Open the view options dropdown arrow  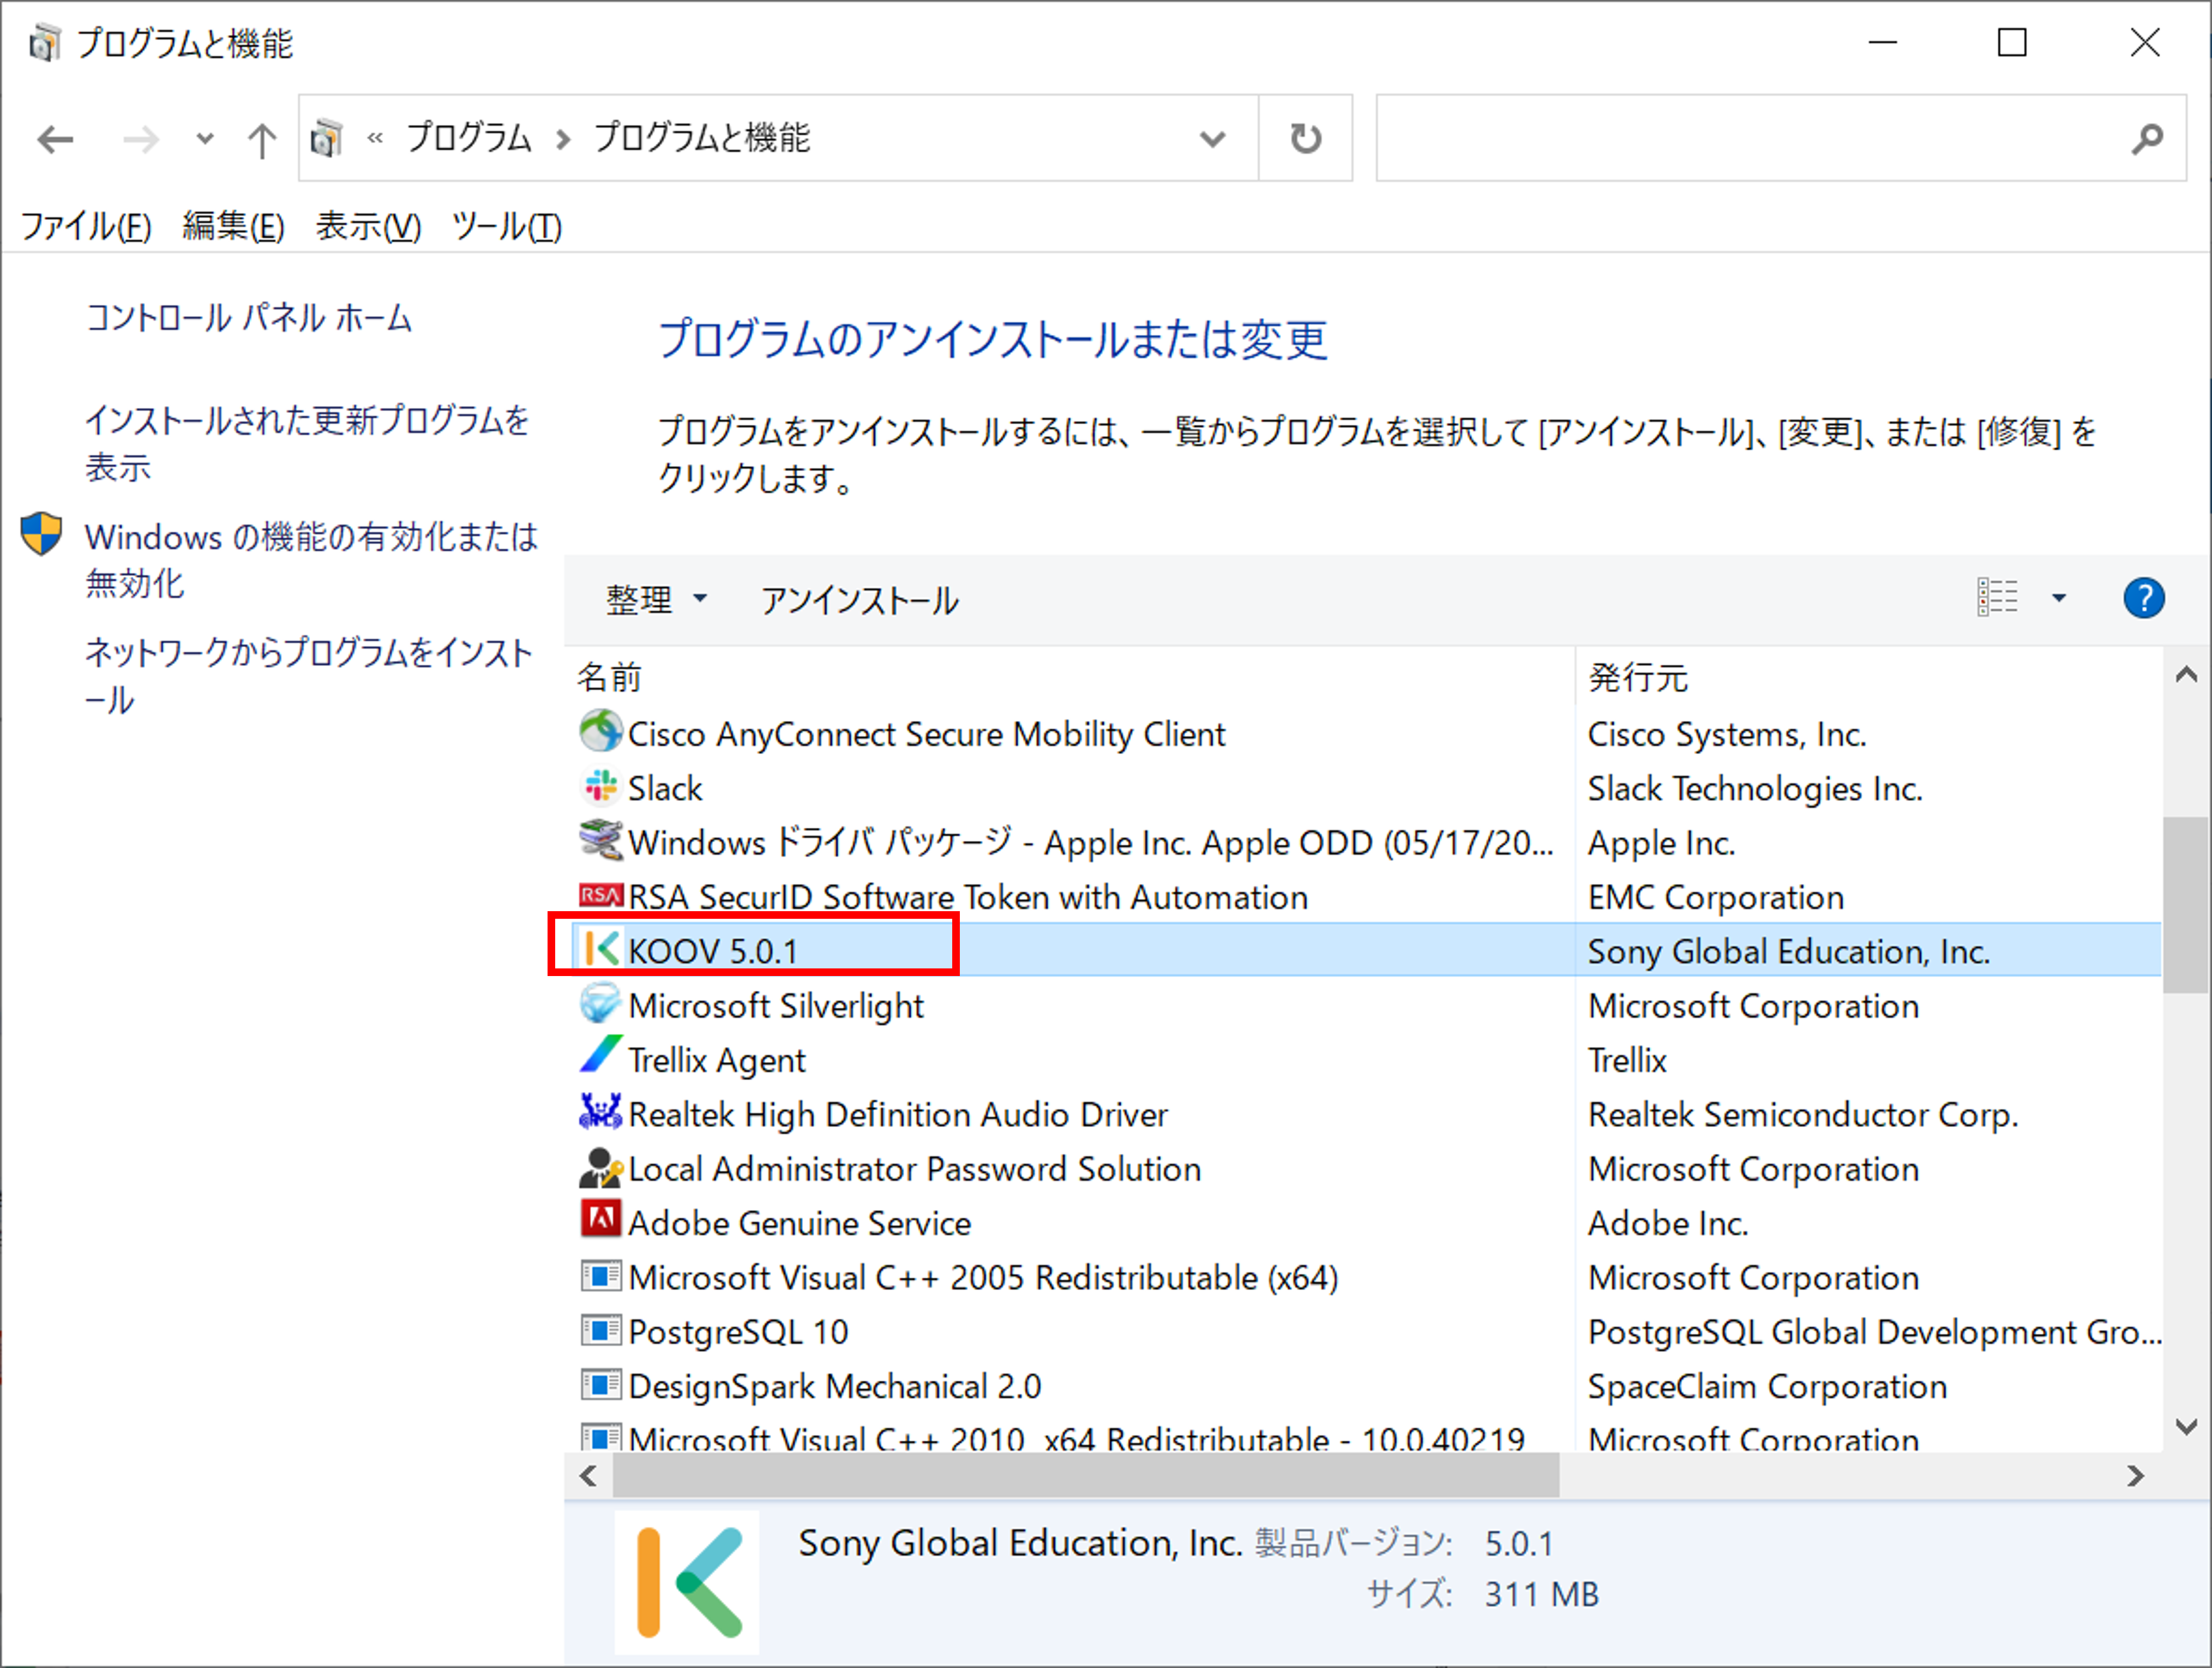point(2058,598)
